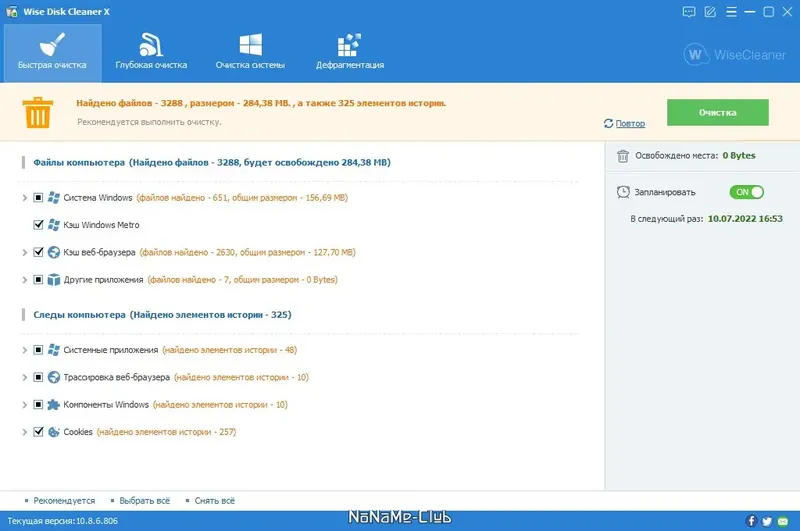Click the Компоненты Windows puzzle icon
800x531 pixels.
tap(54, 404)
